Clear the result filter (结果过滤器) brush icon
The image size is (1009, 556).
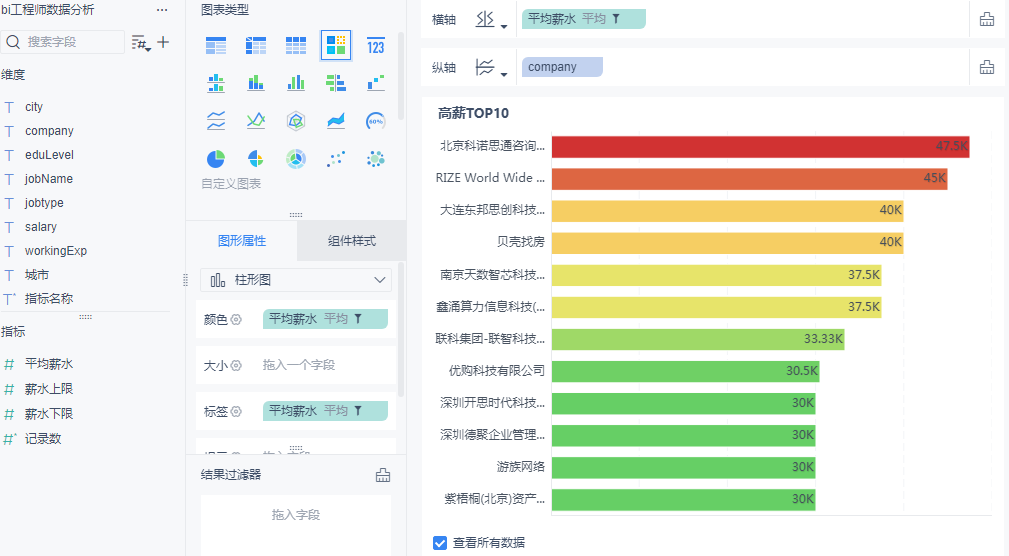point(383,475)
